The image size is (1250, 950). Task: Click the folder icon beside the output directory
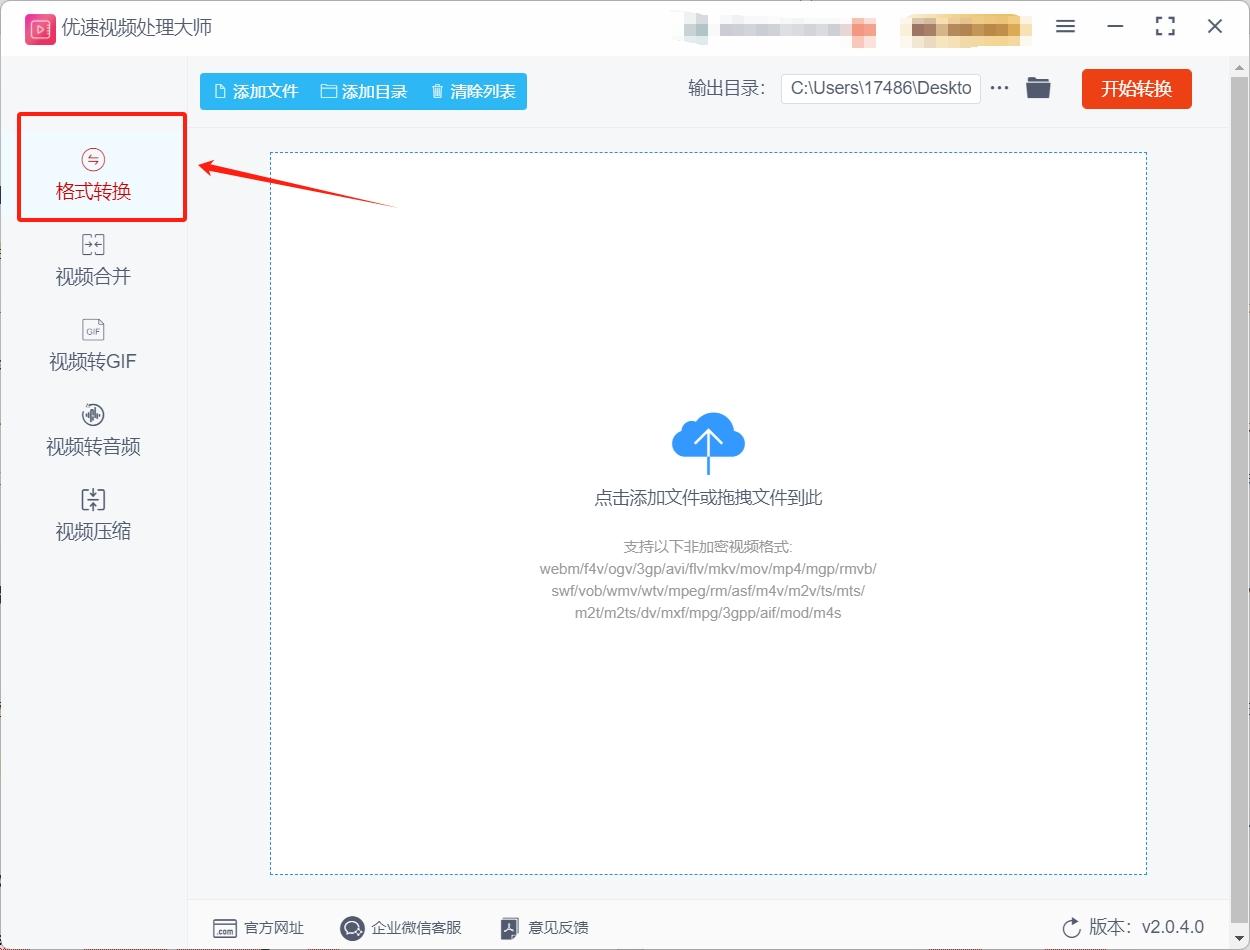1038,88
